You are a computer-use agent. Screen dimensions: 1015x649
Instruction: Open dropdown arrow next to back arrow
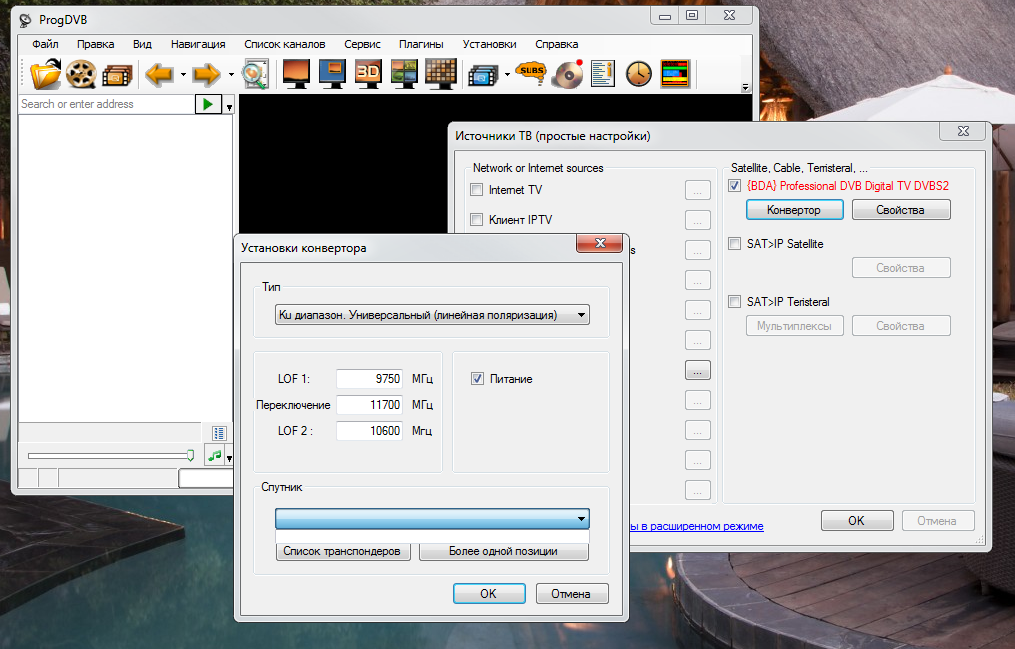pyautogui.click(x=183, y=75)
